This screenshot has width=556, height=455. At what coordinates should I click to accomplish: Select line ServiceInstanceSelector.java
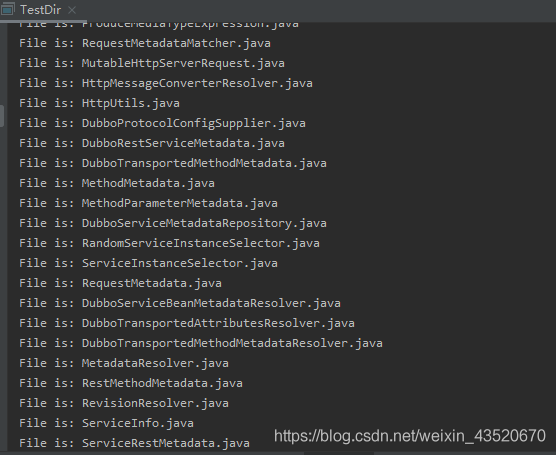148,263
